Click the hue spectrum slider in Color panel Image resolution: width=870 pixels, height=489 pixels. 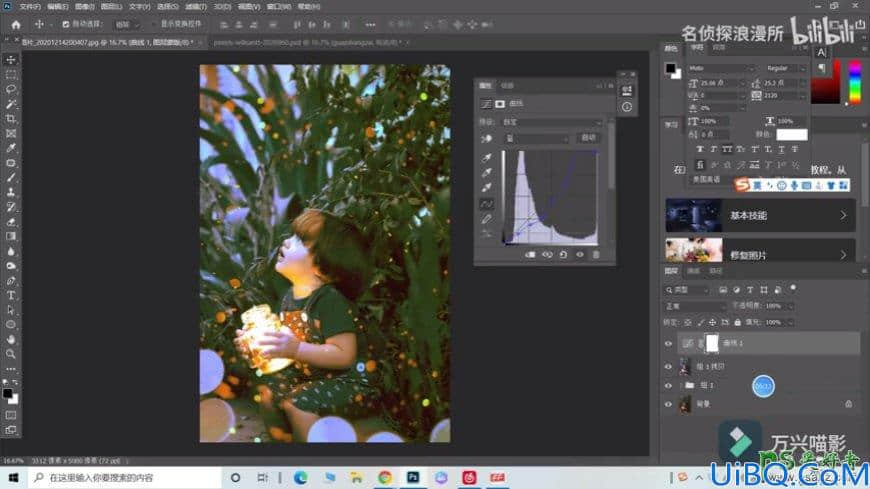(x=855, y=82)
